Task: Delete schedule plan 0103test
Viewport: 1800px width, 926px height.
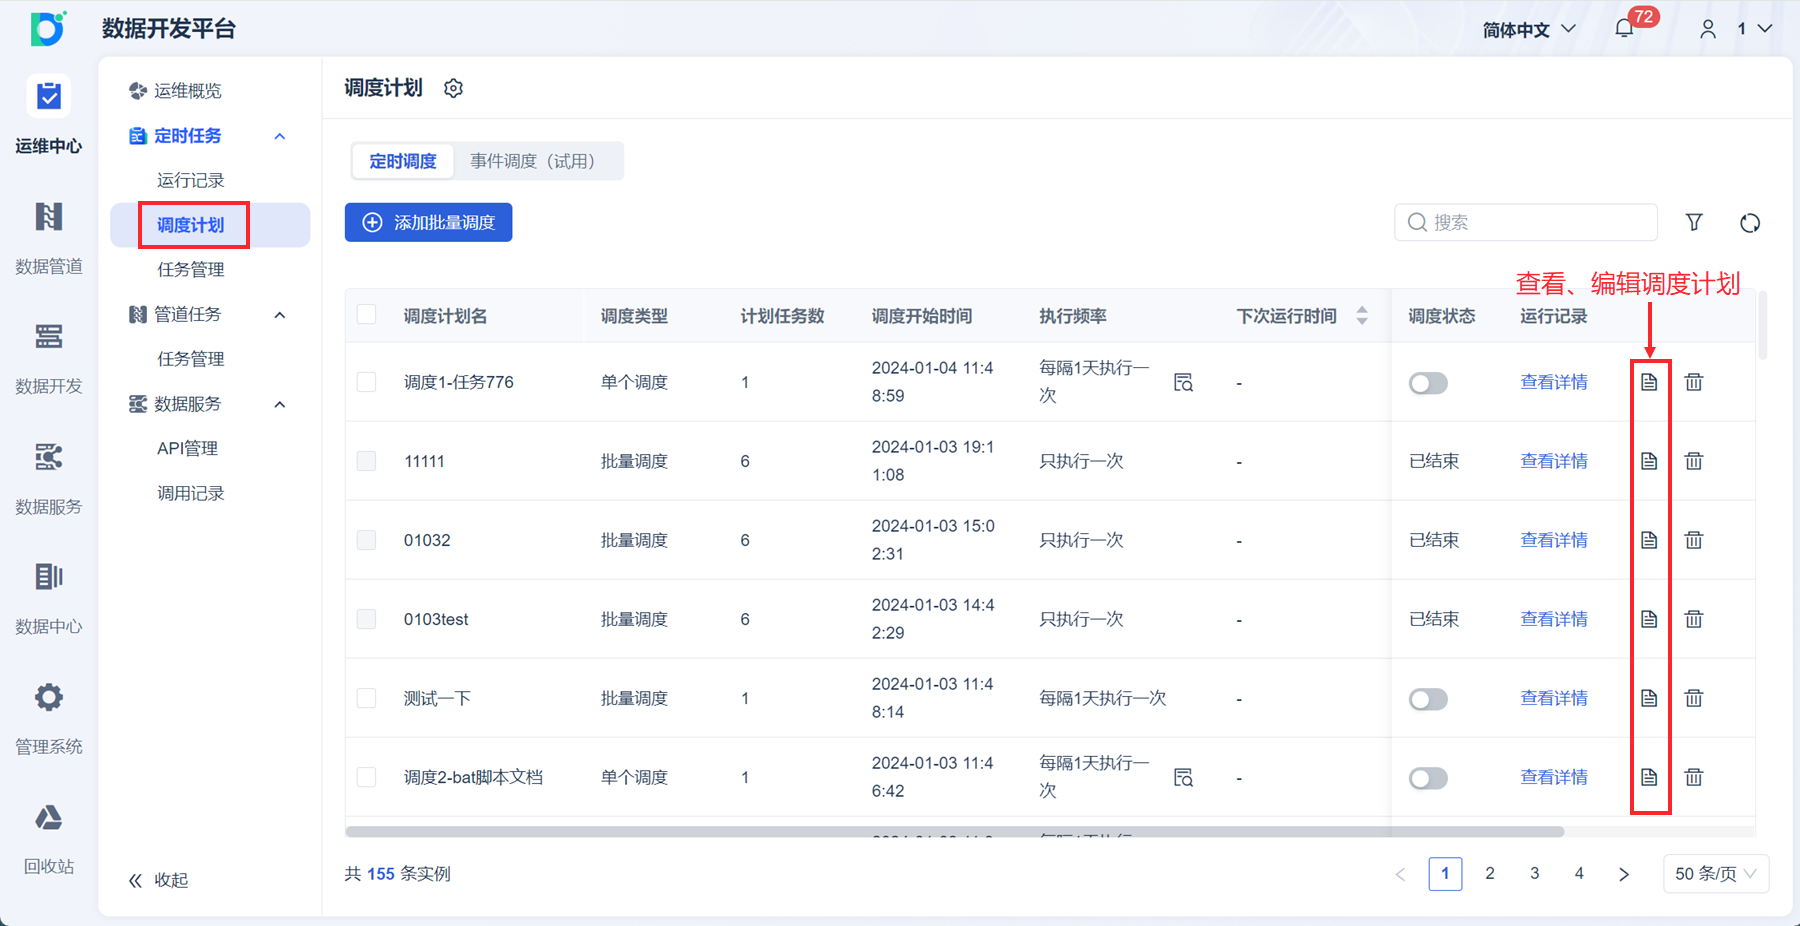Action: coord(1694,619)
